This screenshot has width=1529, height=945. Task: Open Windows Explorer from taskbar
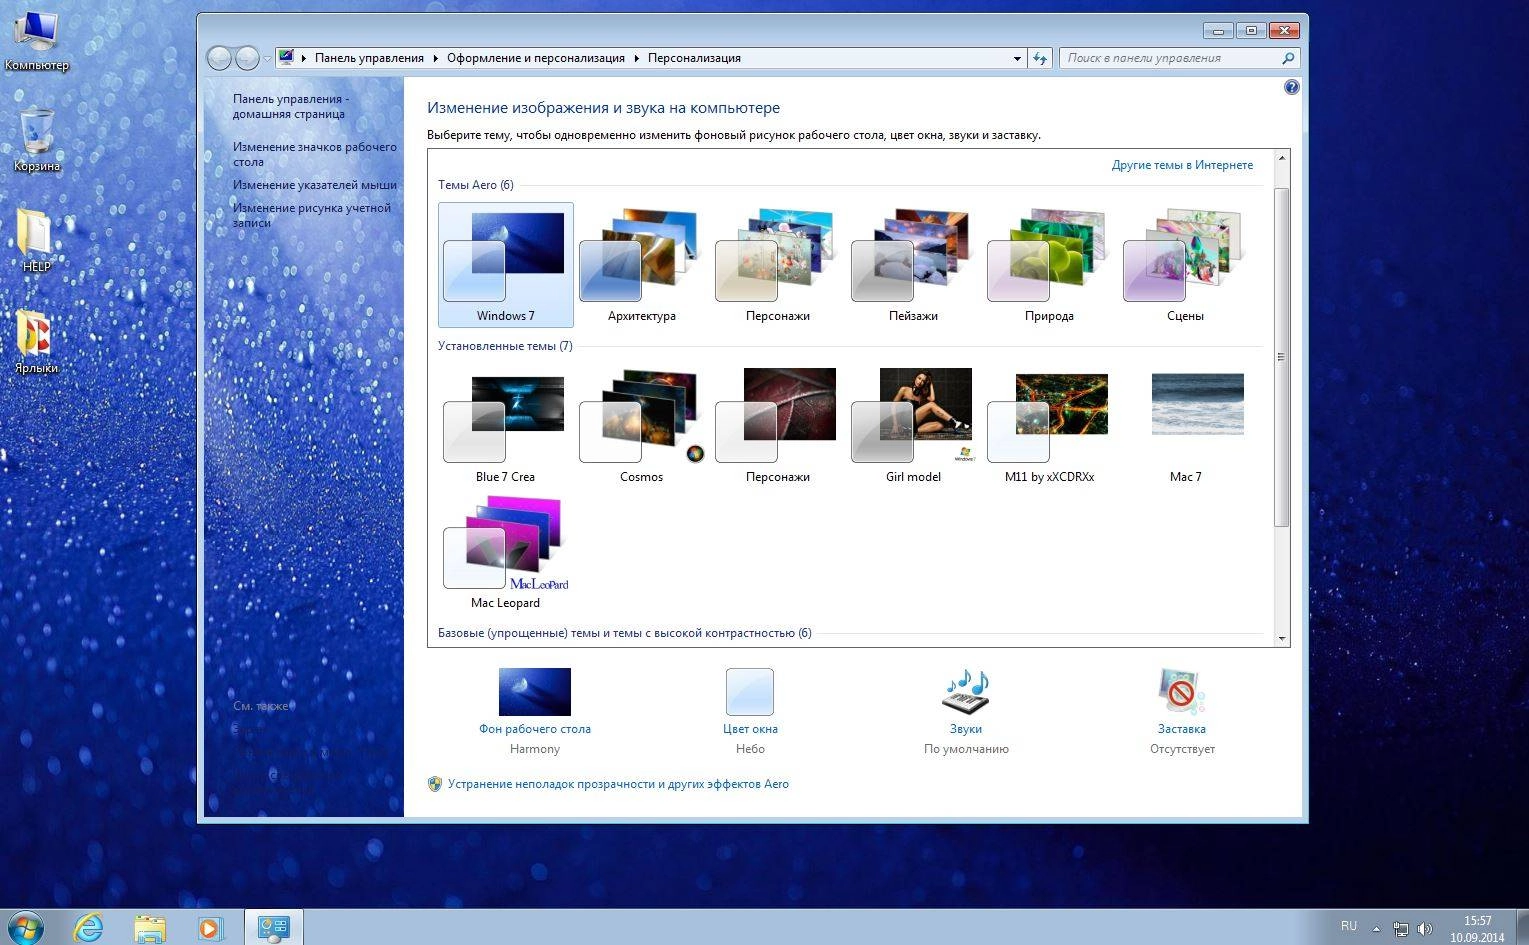150,927
